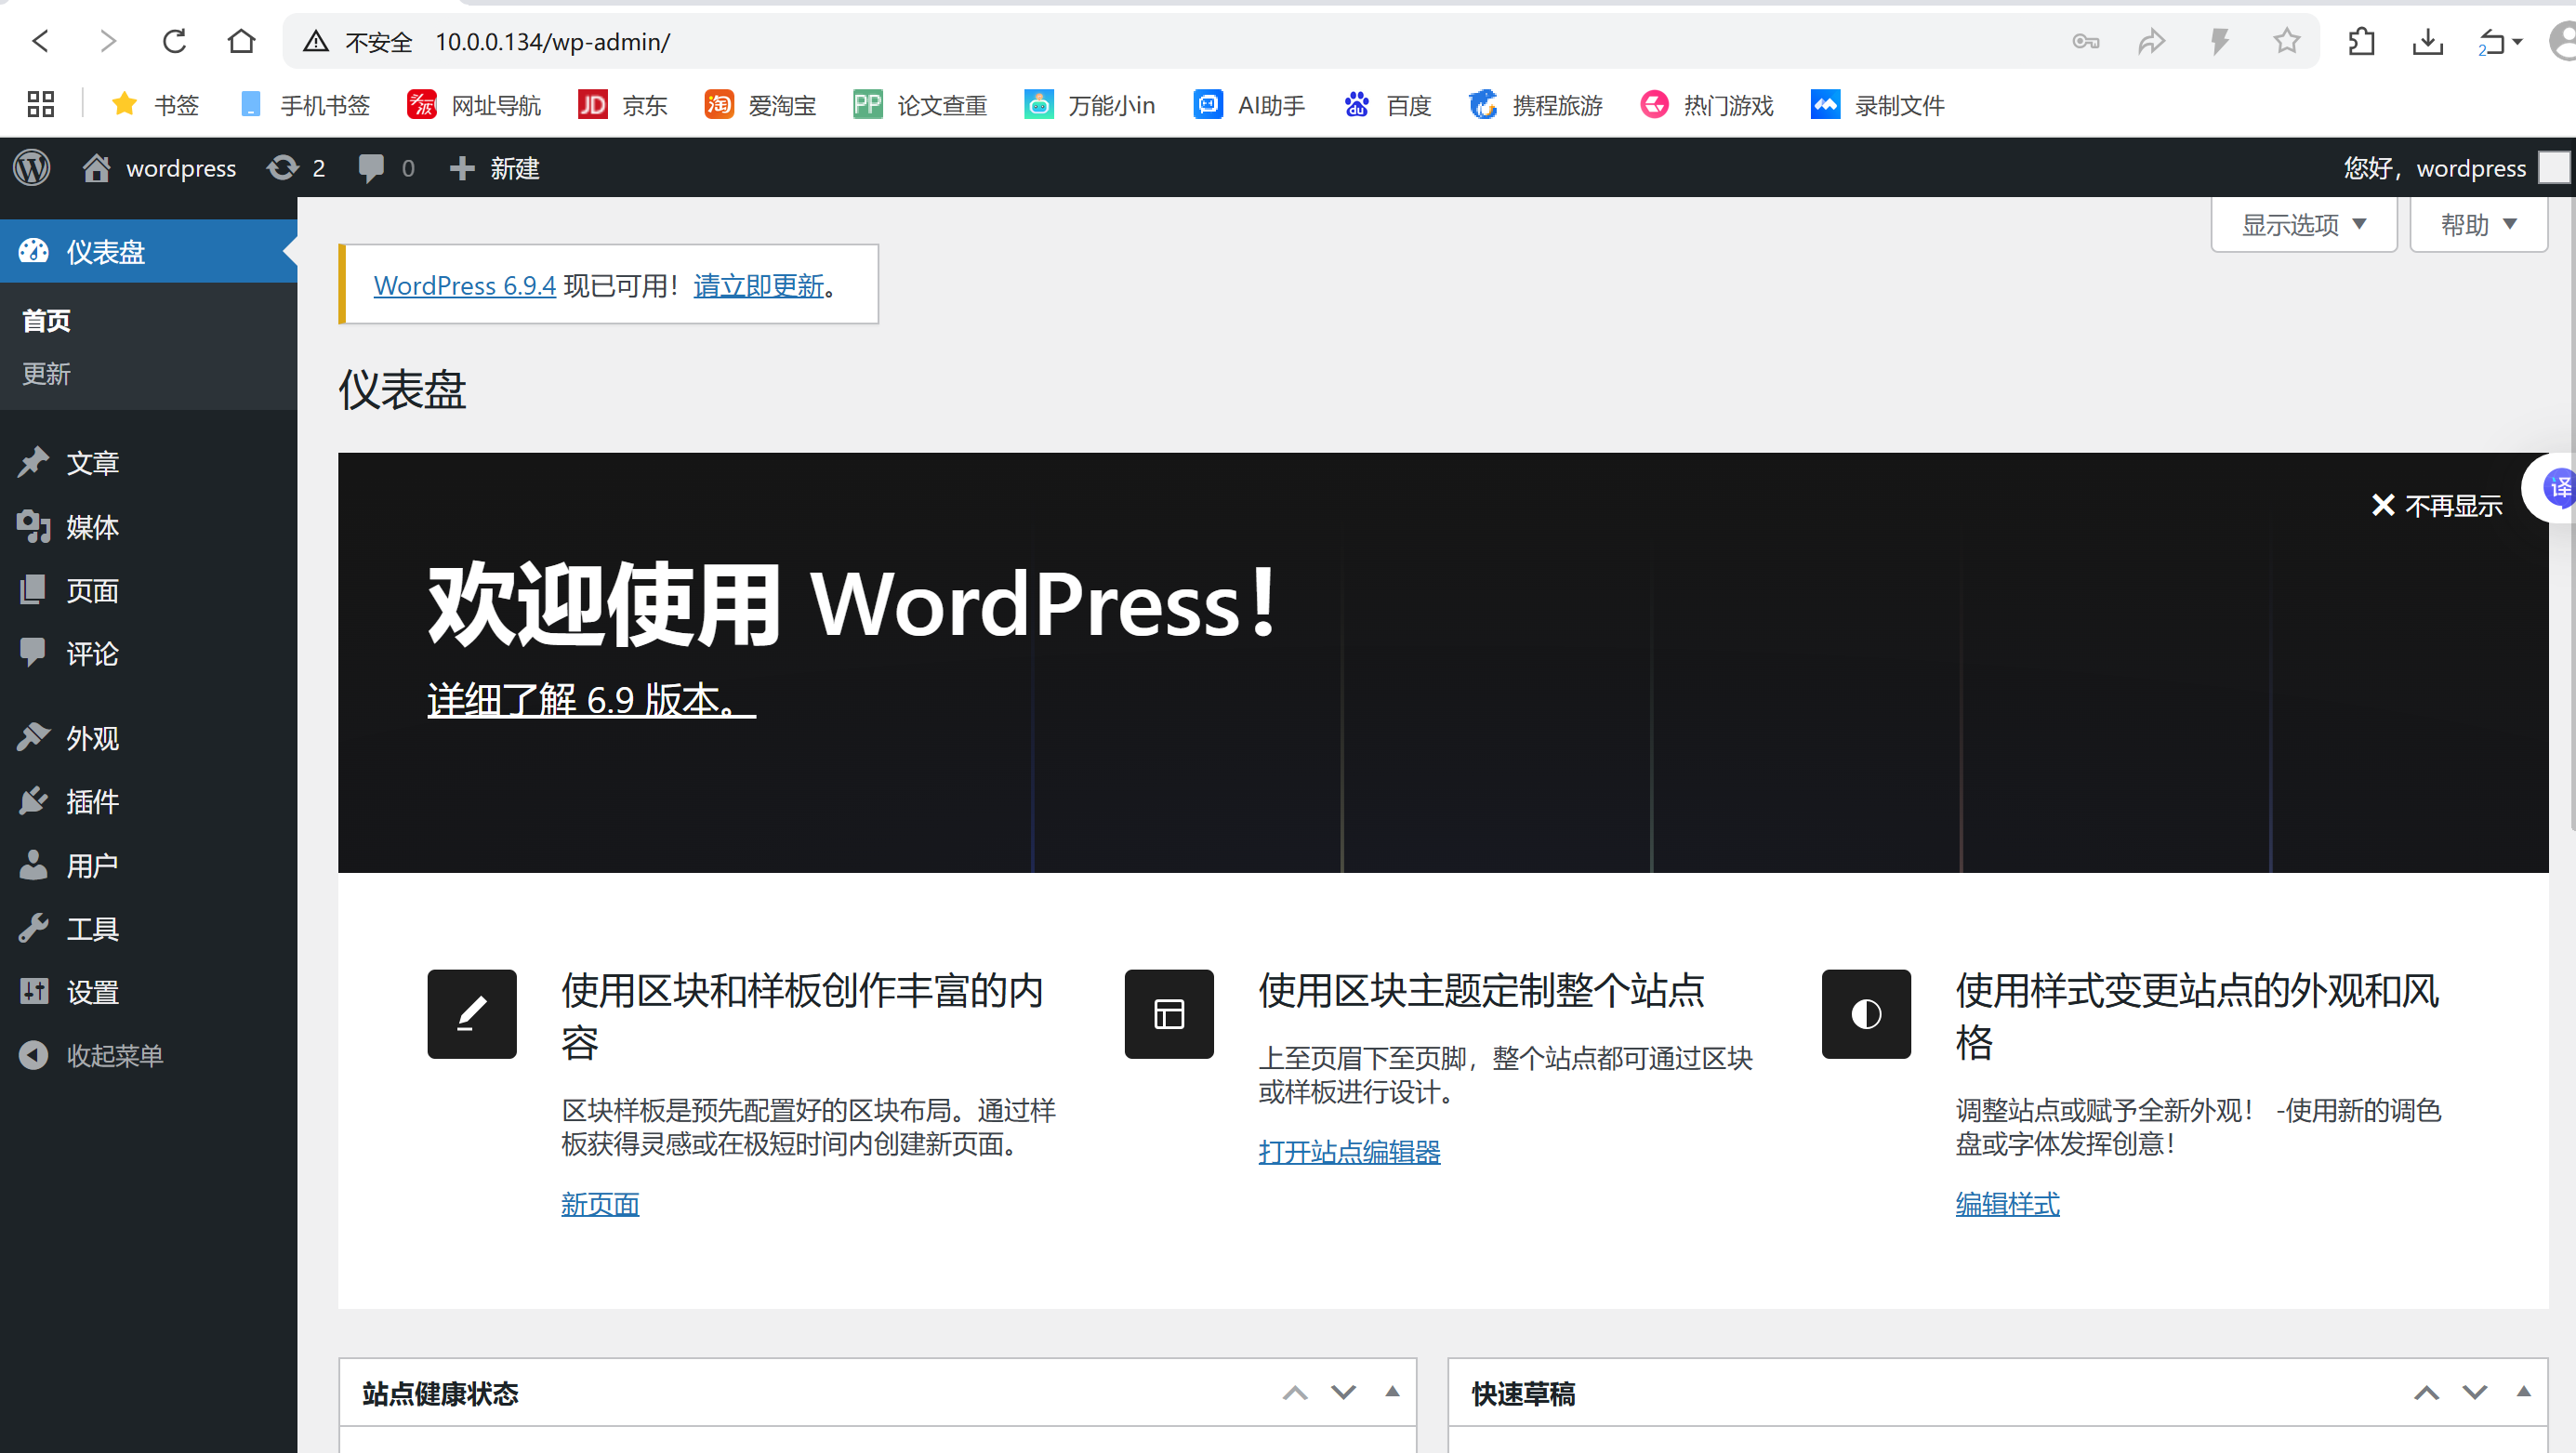Collapse the 站点健康状态 panel
2576x1453 pixels.
coord(1392,1391)
